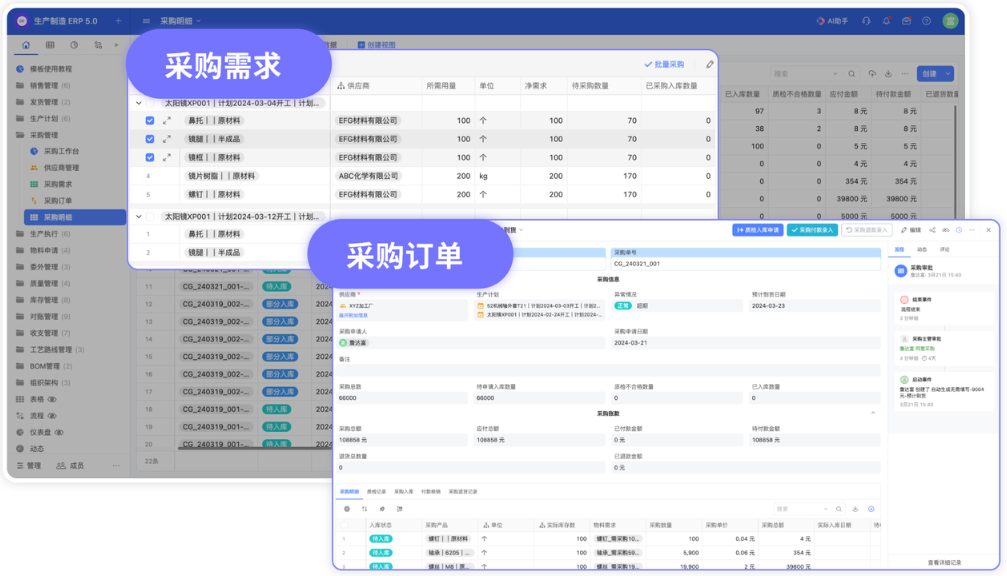
Task: Toggle the eye icon beside 流程
Action: coord(53,416)
